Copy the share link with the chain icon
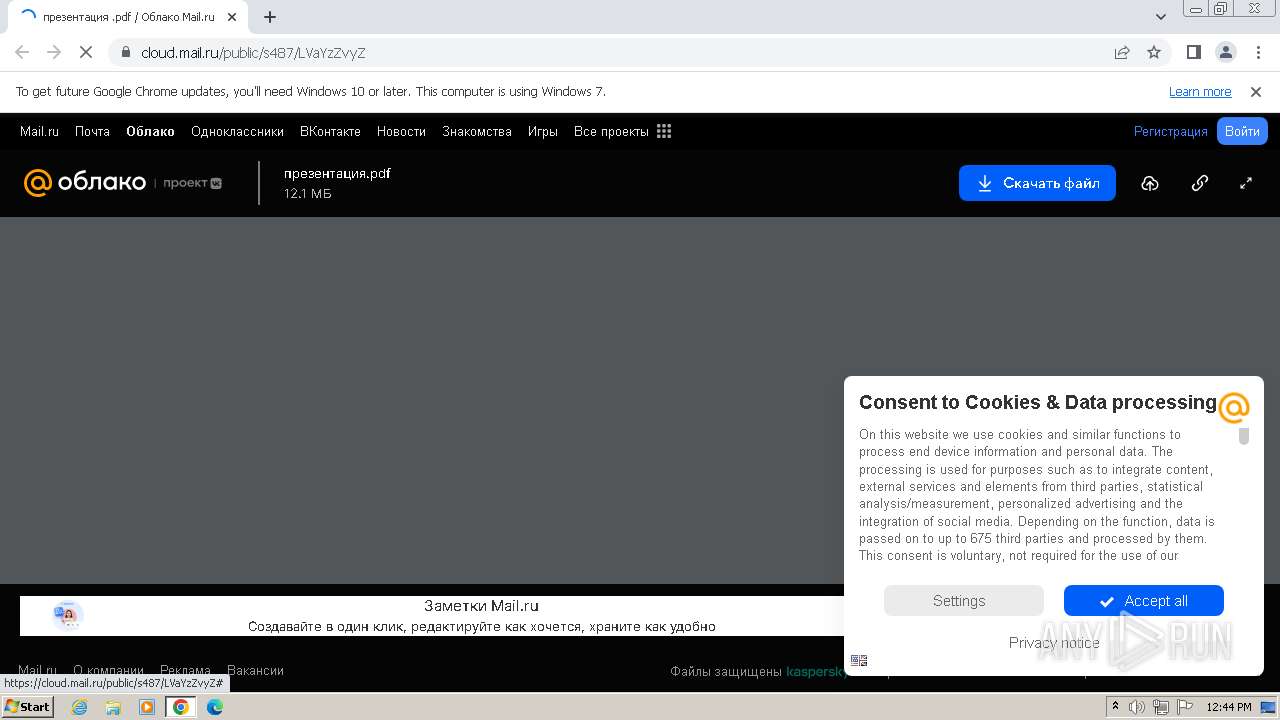The image size is (1280, 720). [1200, 183]
